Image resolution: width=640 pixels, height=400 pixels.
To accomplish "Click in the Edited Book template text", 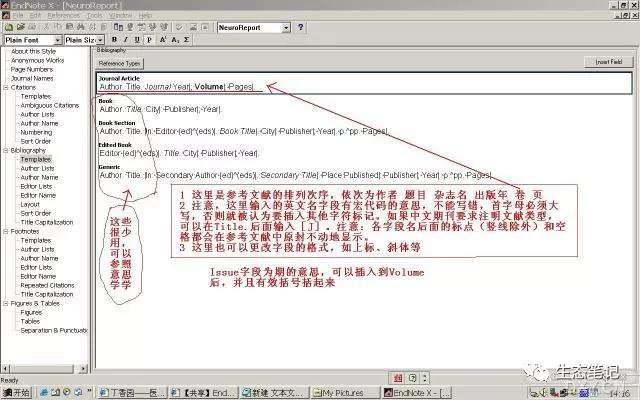I will [179, 153].
